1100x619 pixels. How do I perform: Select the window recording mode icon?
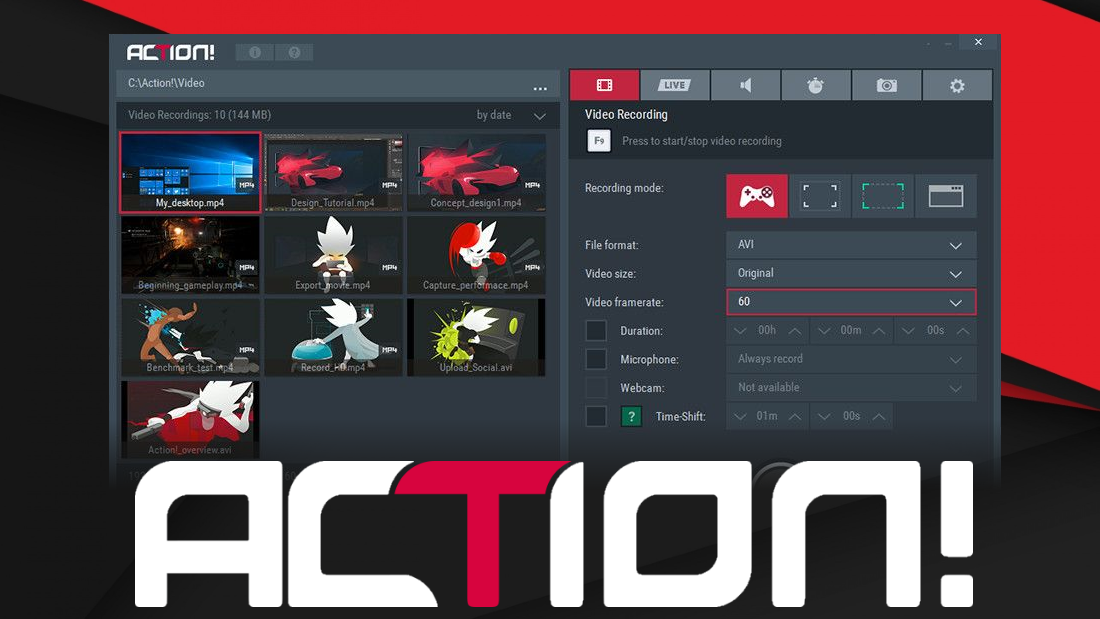[946, 196]
